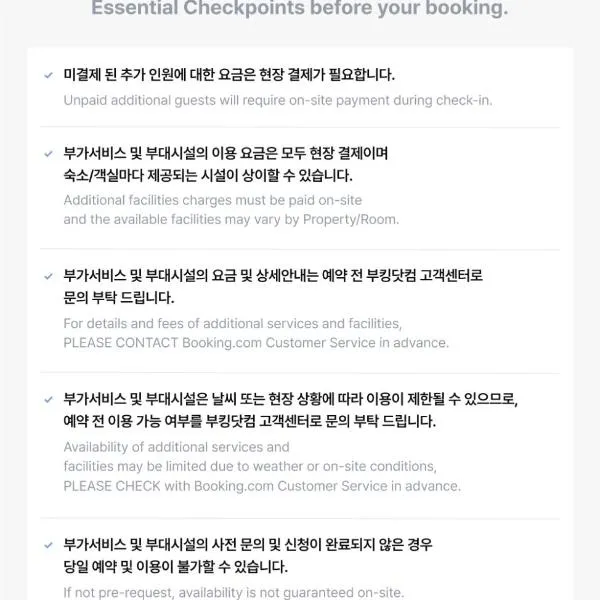
Task: Click checkmark beside weather limitation notice
Action: pos(48,400)
